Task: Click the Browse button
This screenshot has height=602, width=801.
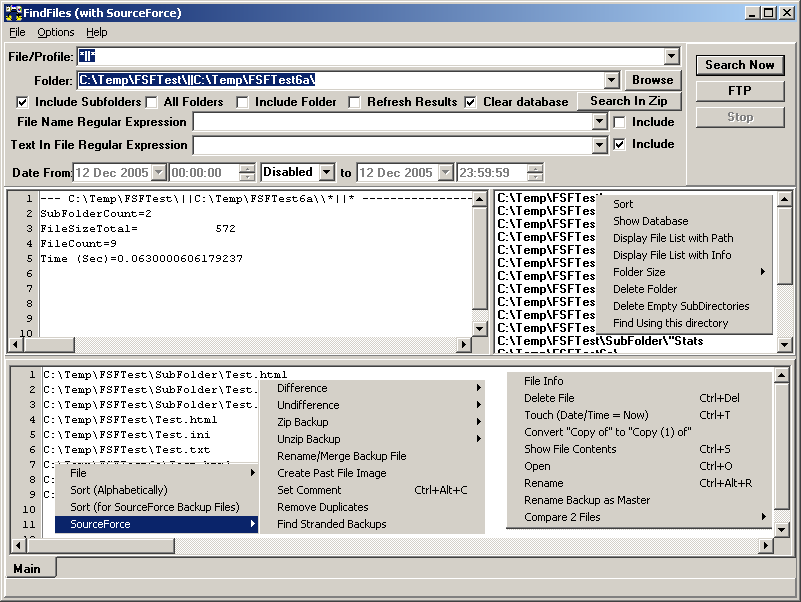Action: pyautogui.click(x=652, y=80)
